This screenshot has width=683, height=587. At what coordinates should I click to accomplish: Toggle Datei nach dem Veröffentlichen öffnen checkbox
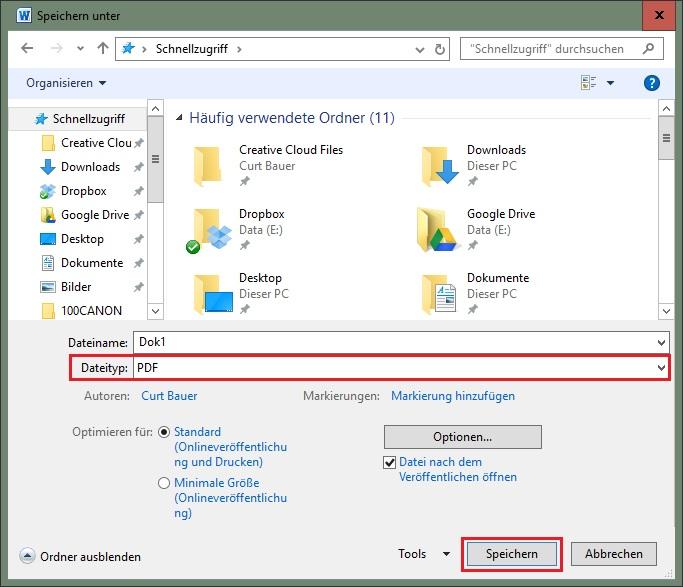[390, 463]
